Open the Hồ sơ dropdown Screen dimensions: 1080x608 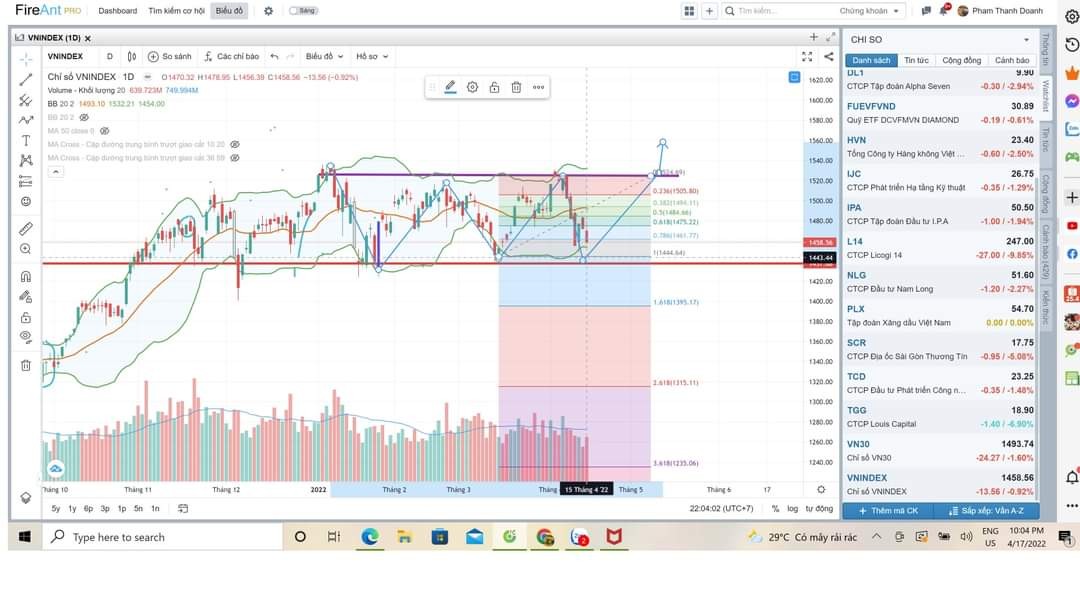pyautogui.click(x=371, y=57)
